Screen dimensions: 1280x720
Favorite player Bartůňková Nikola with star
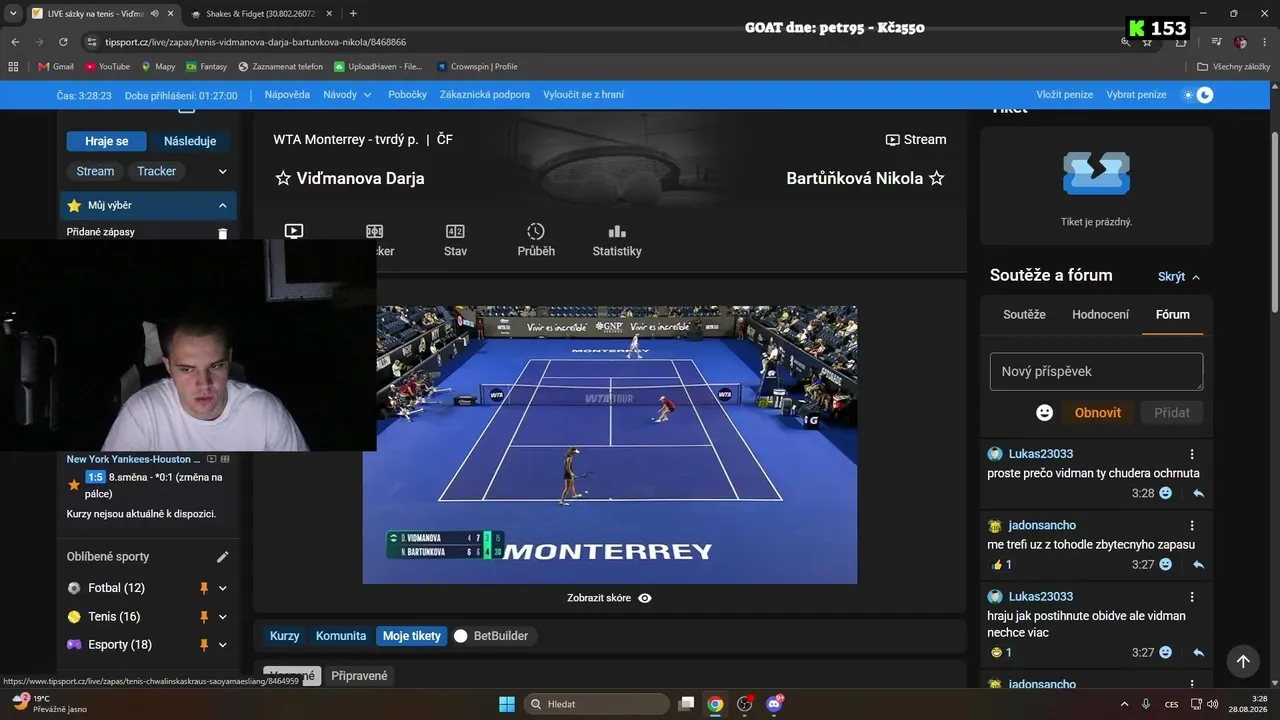[x=937, y=178]
